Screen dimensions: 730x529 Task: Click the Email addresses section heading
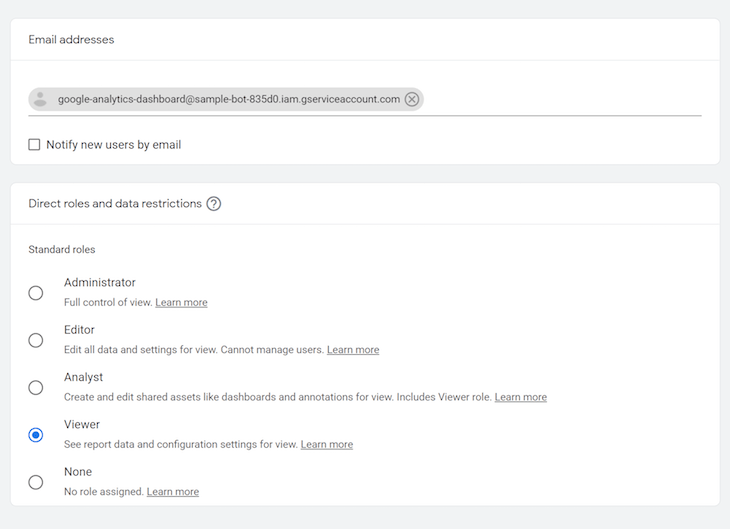(71, 40)
